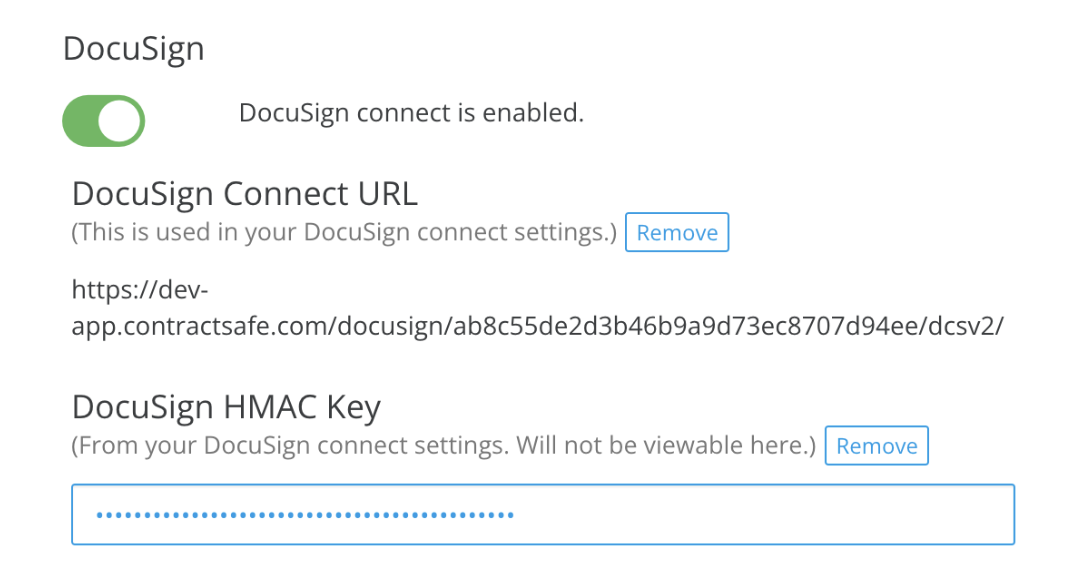Click Remove next to DocuSign HMAC Key
This screenshot has width=1072, height=588.
click(876, 445)
